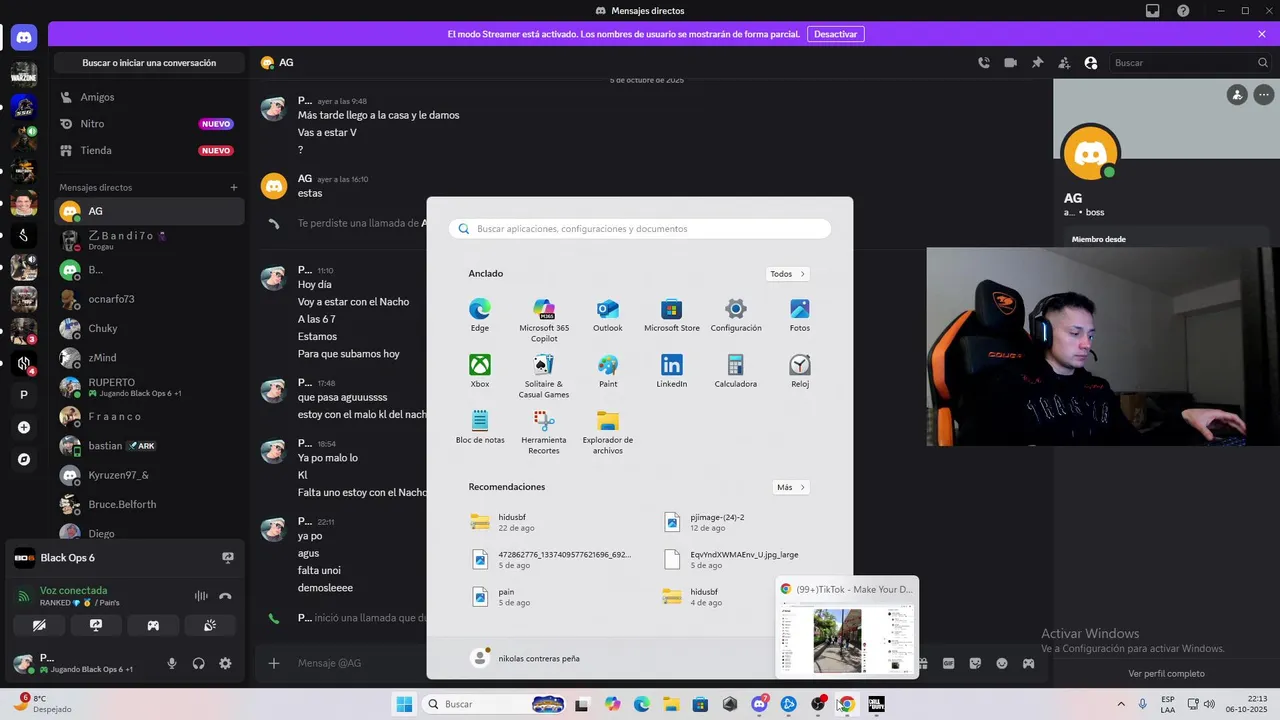Open Explorador de archivos
The width and height of the screenshot is (1280, 720).
pyautogui.click(x=608, y=432)
